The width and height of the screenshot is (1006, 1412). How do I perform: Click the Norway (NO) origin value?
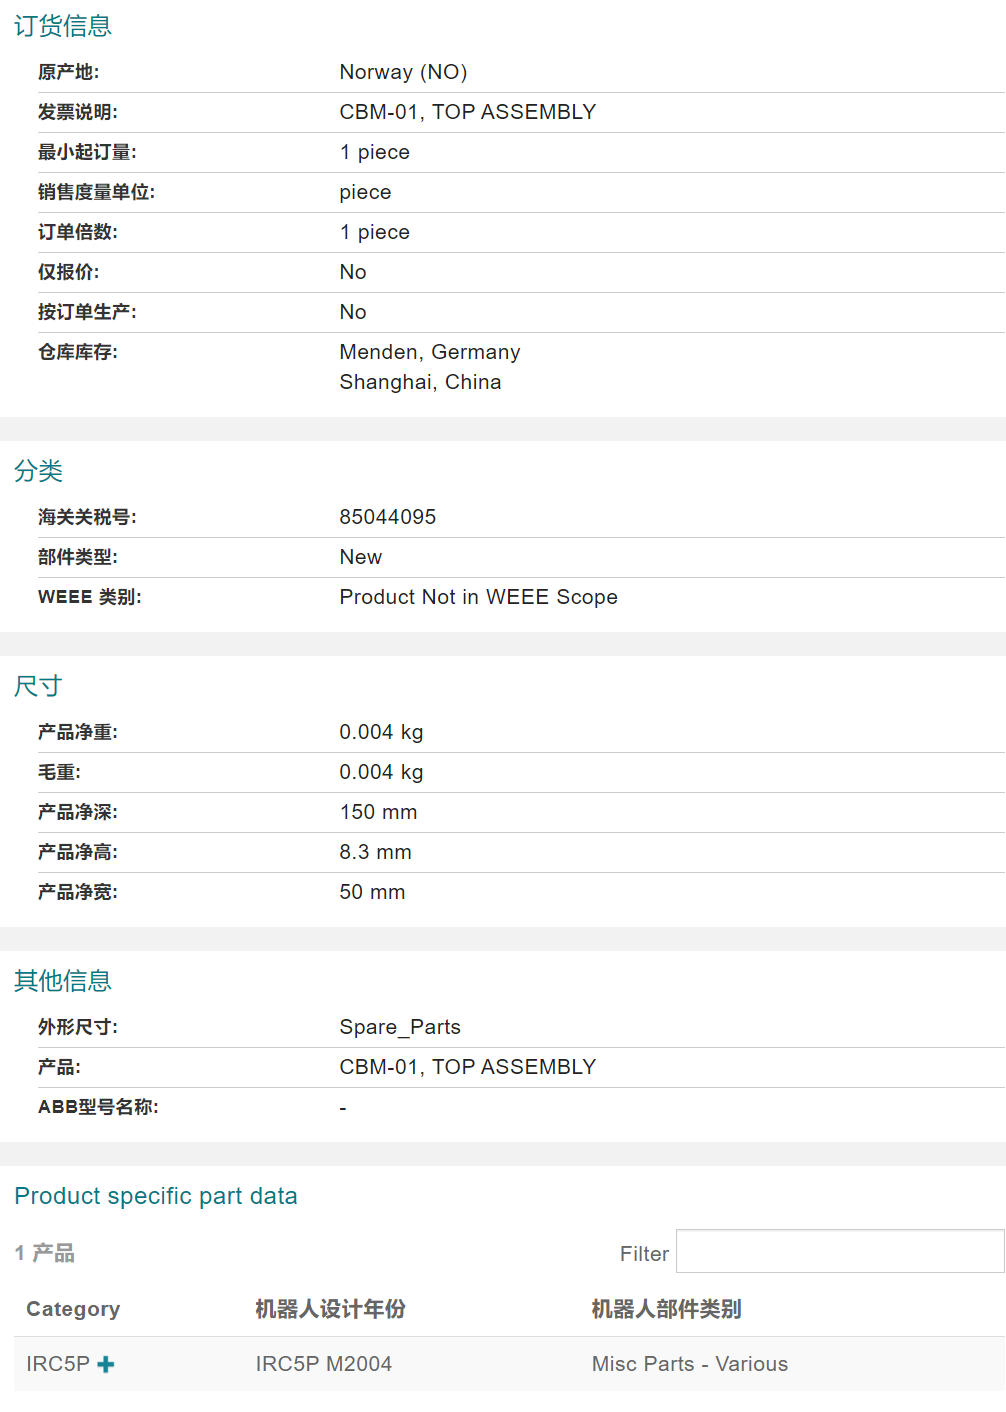click(x=403, y=72)
